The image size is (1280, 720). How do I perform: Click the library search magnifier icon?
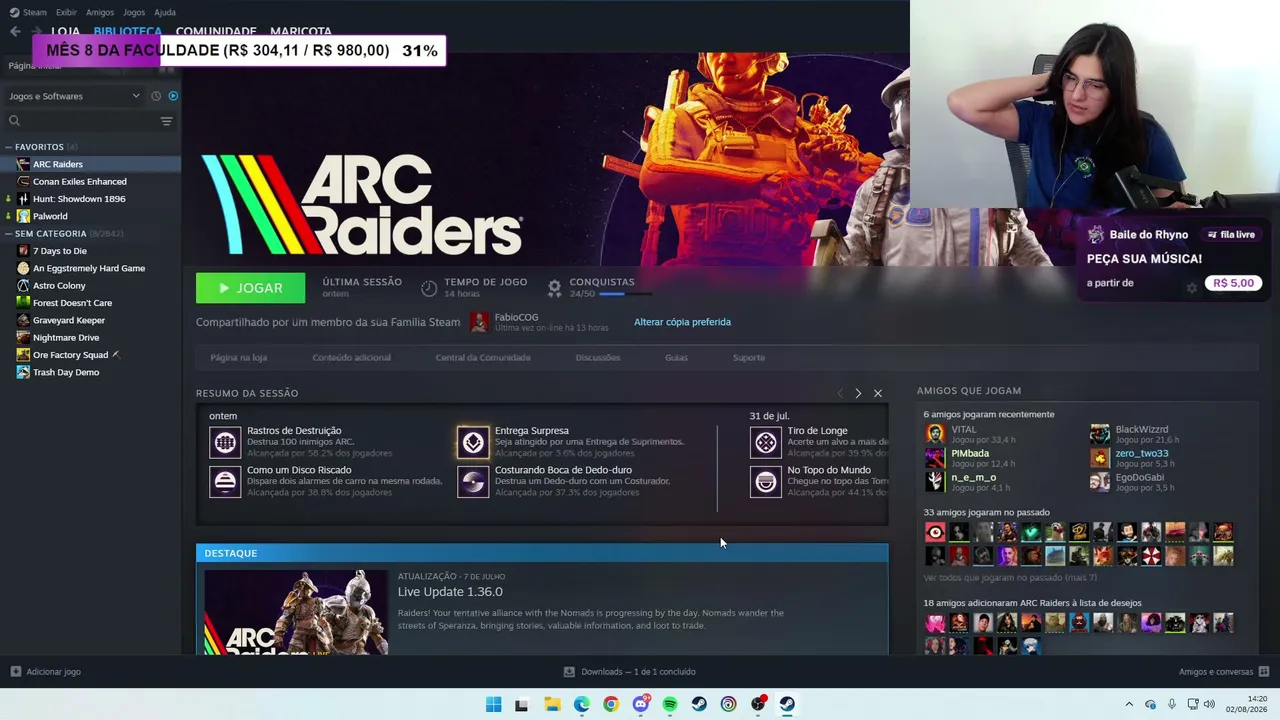tap(14, 121)
